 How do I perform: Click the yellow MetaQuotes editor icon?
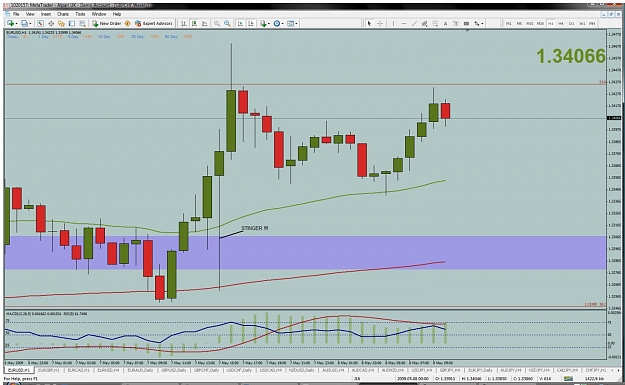click(128, 24)
